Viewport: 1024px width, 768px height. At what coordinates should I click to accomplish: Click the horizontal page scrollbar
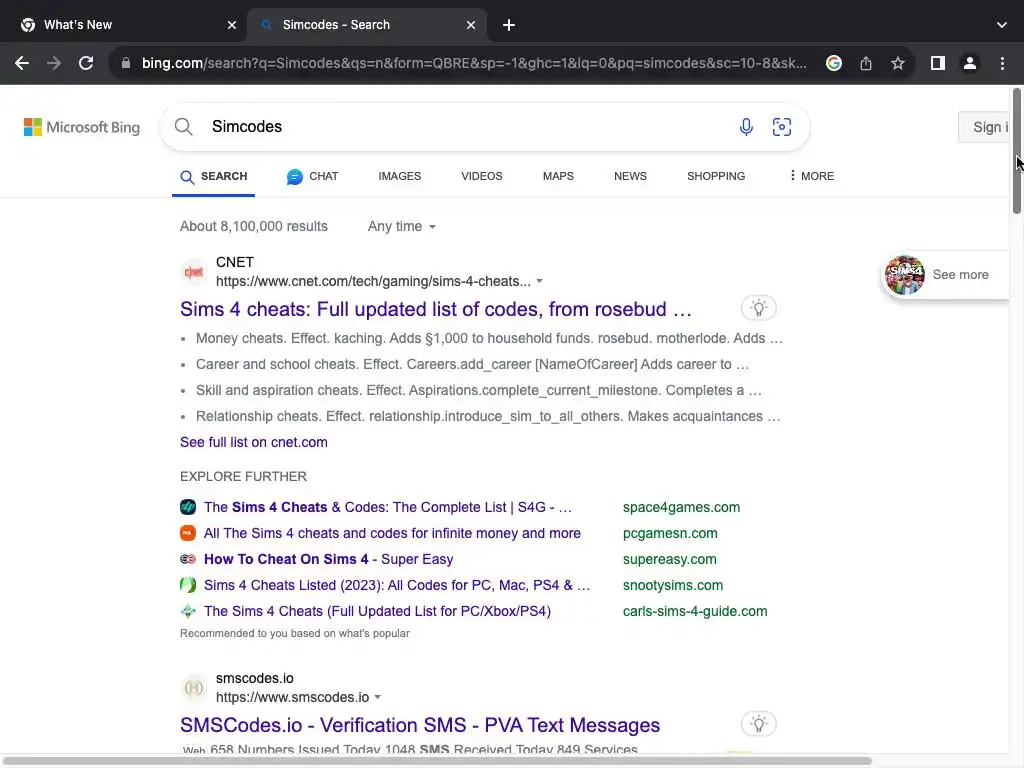[x=438, y=761]
